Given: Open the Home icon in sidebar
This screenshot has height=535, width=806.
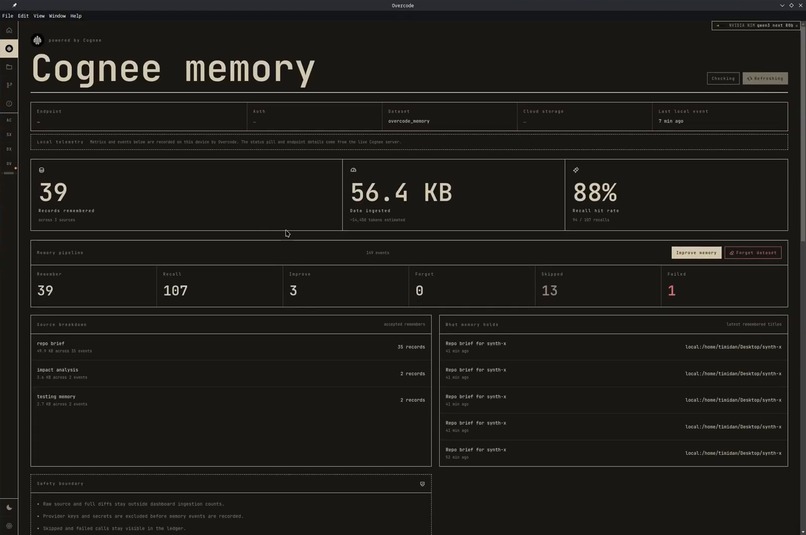Looking at the screenshot, I should coord(9,30).
